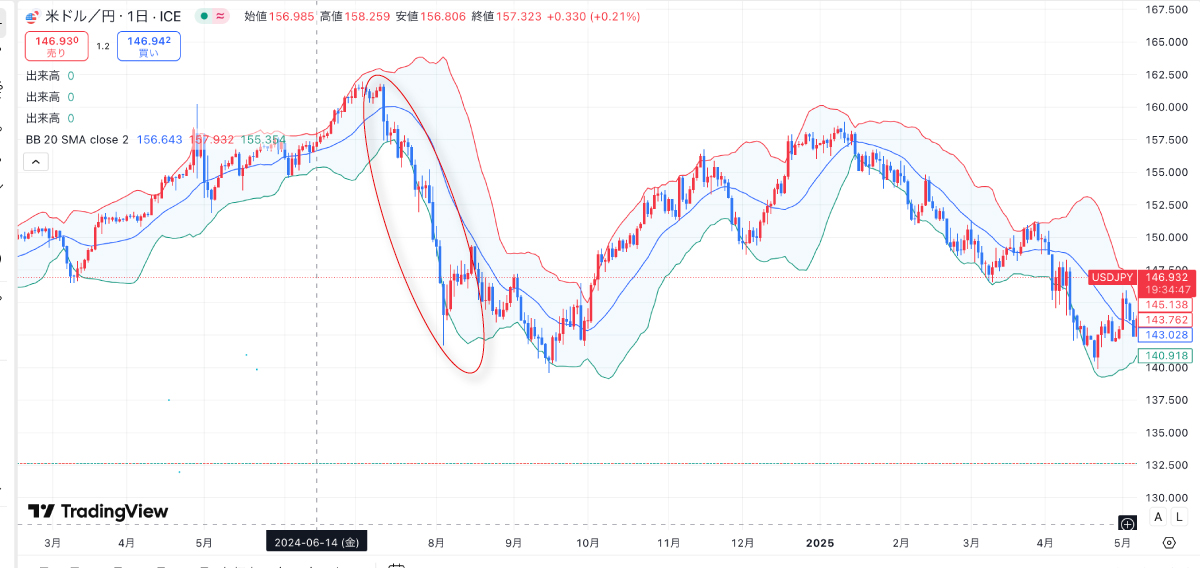
Task: Click the green price tag 140.918
Action: point(1166,355)
